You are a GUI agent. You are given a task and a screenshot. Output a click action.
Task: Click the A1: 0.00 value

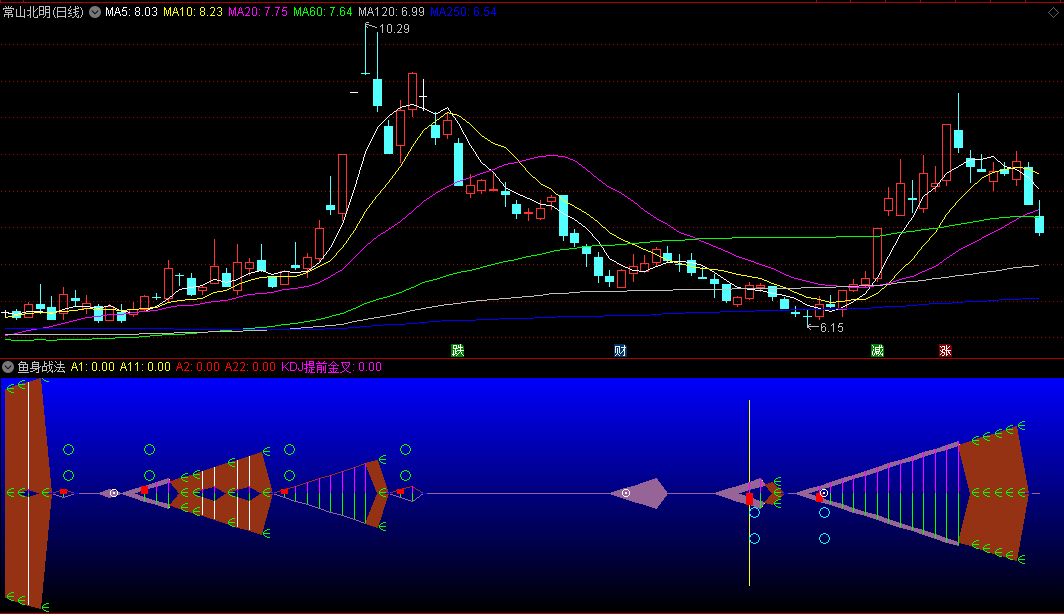93,367
